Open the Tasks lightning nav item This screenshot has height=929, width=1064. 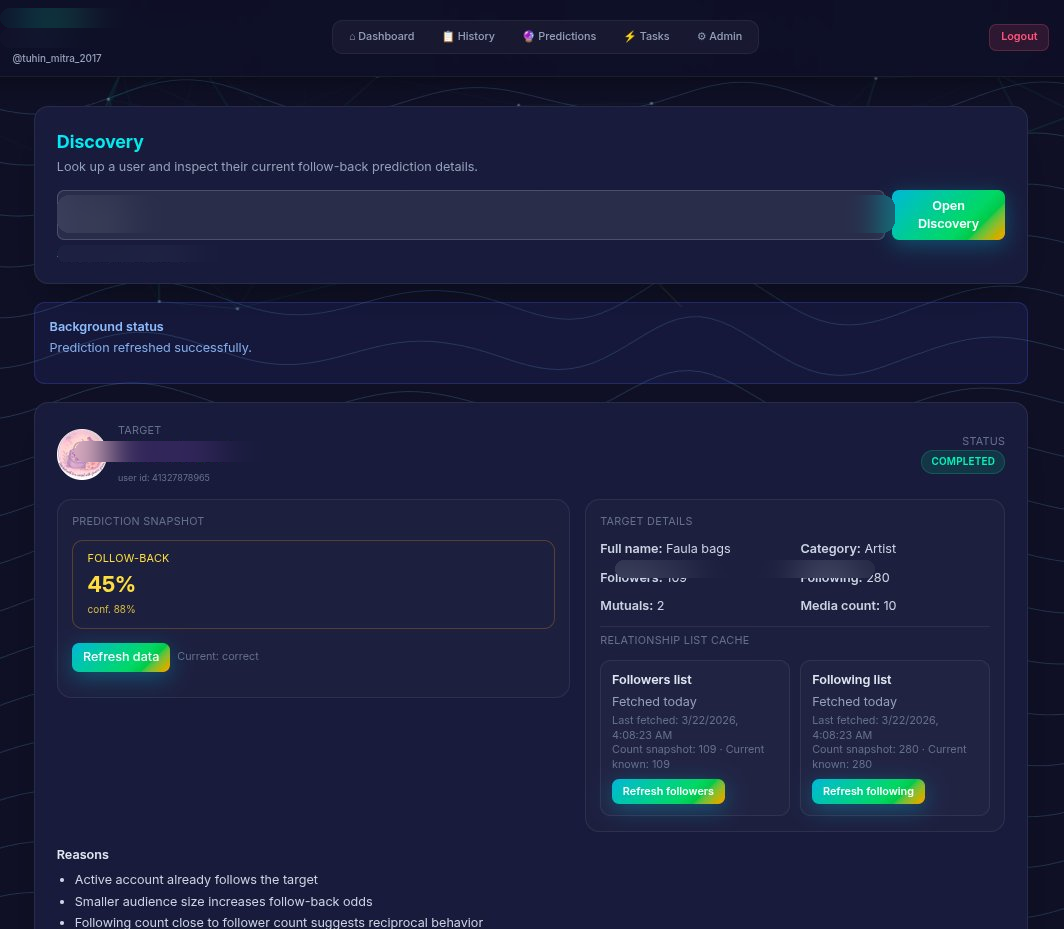pyautogui.click(x=646, y=37)
